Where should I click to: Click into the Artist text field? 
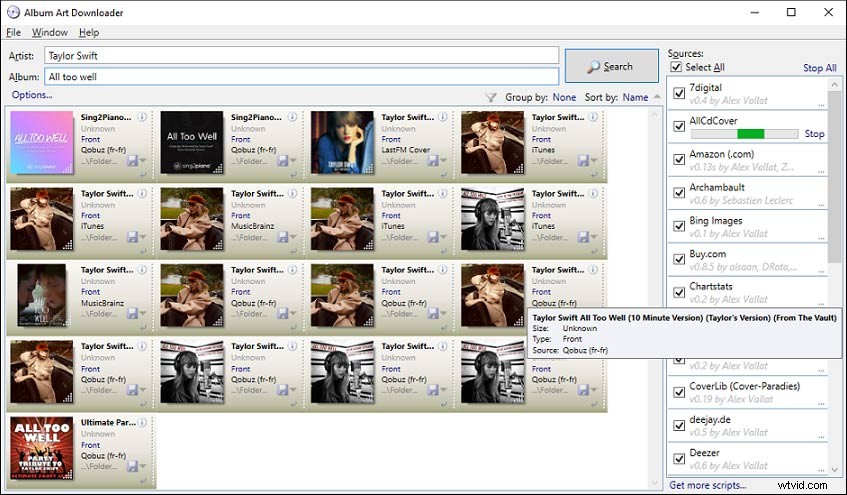click(x=300, y=56)
